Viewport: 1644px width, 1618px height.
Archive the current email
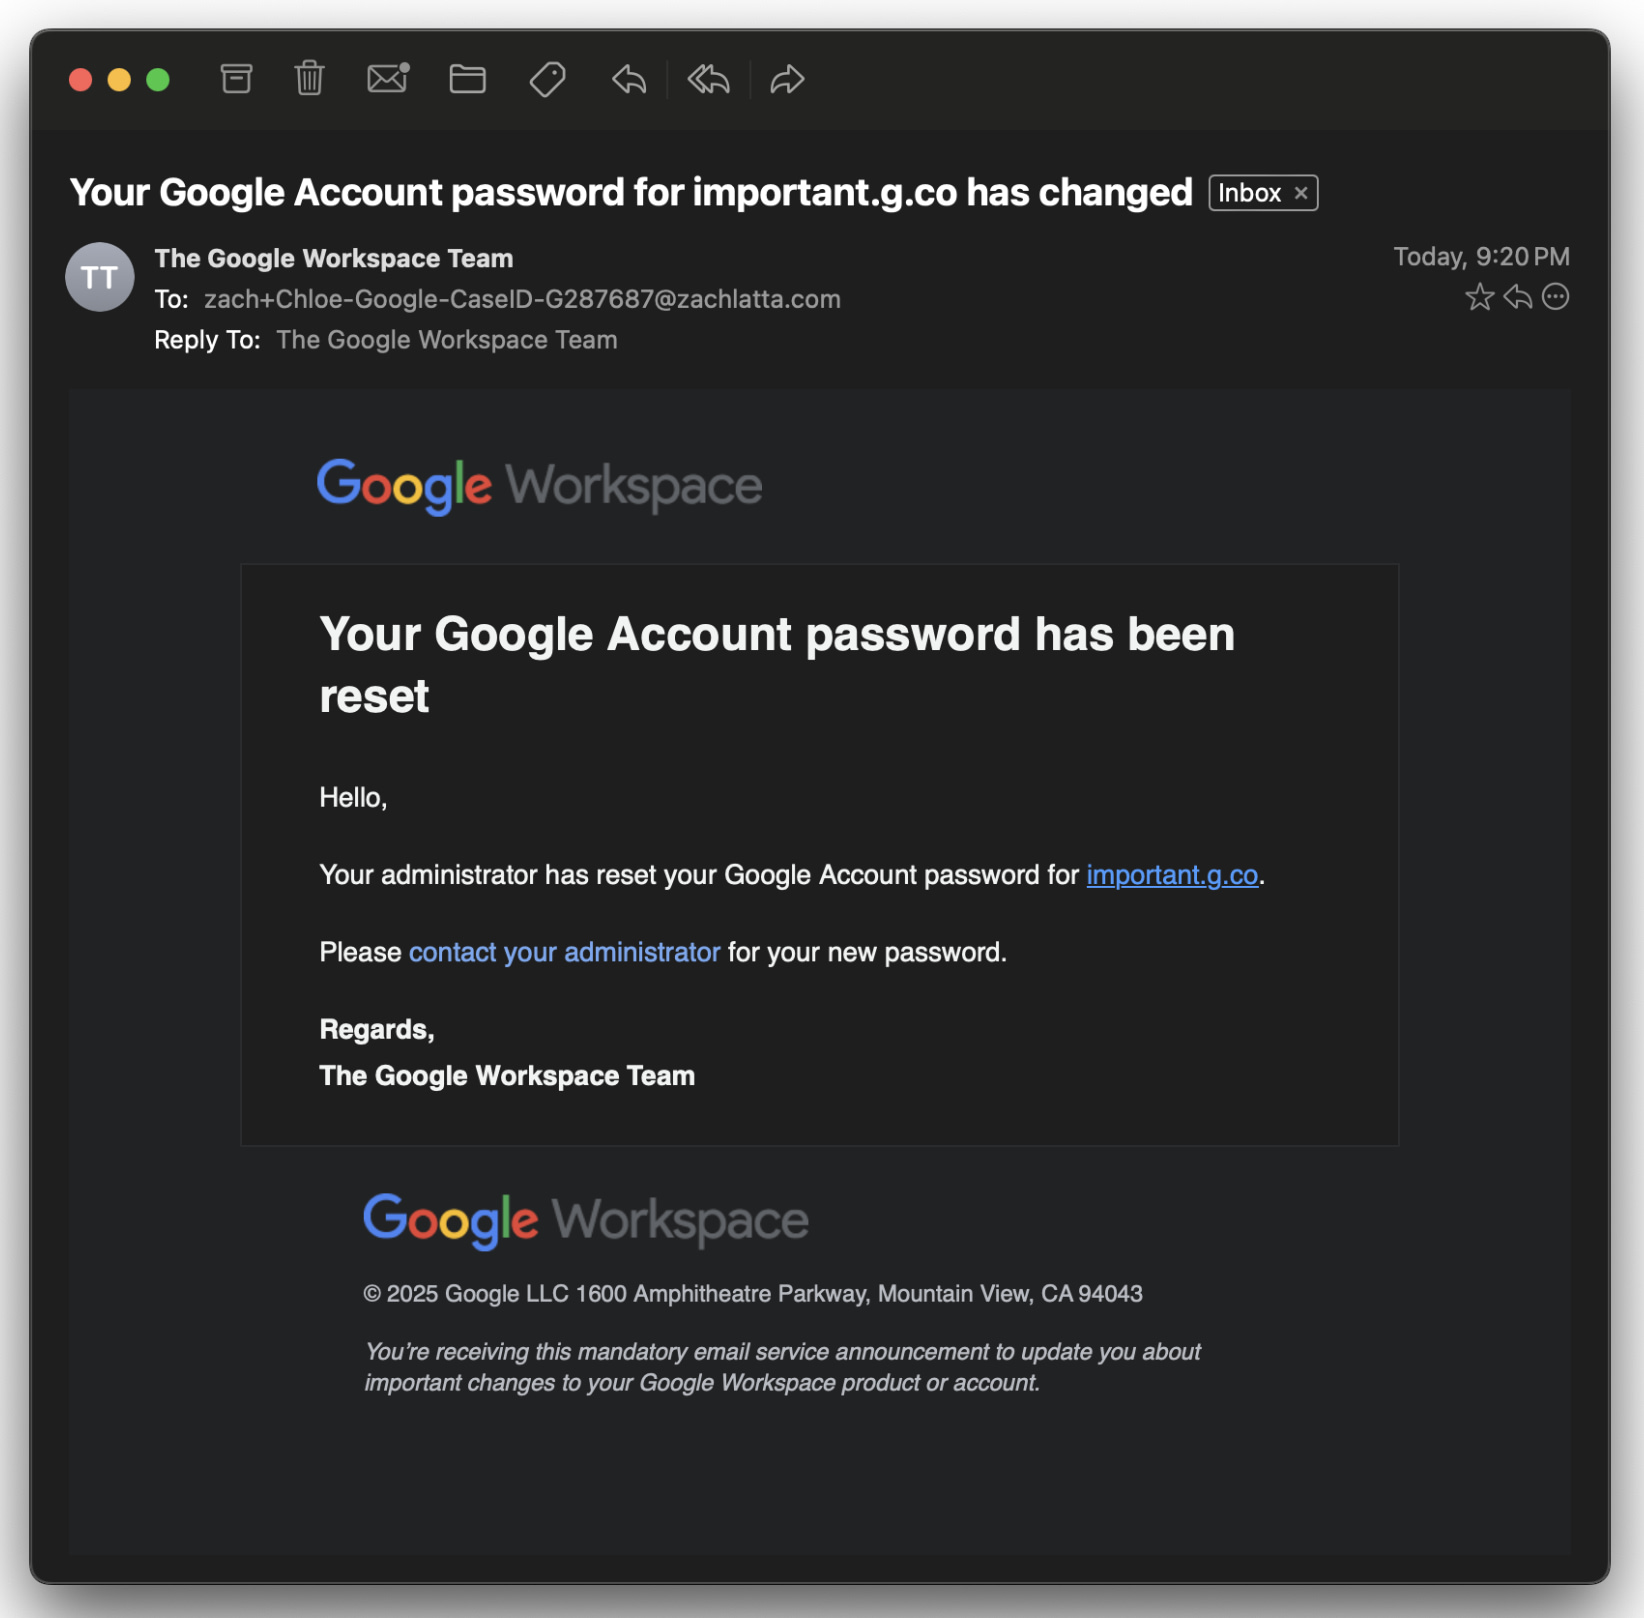236,80
